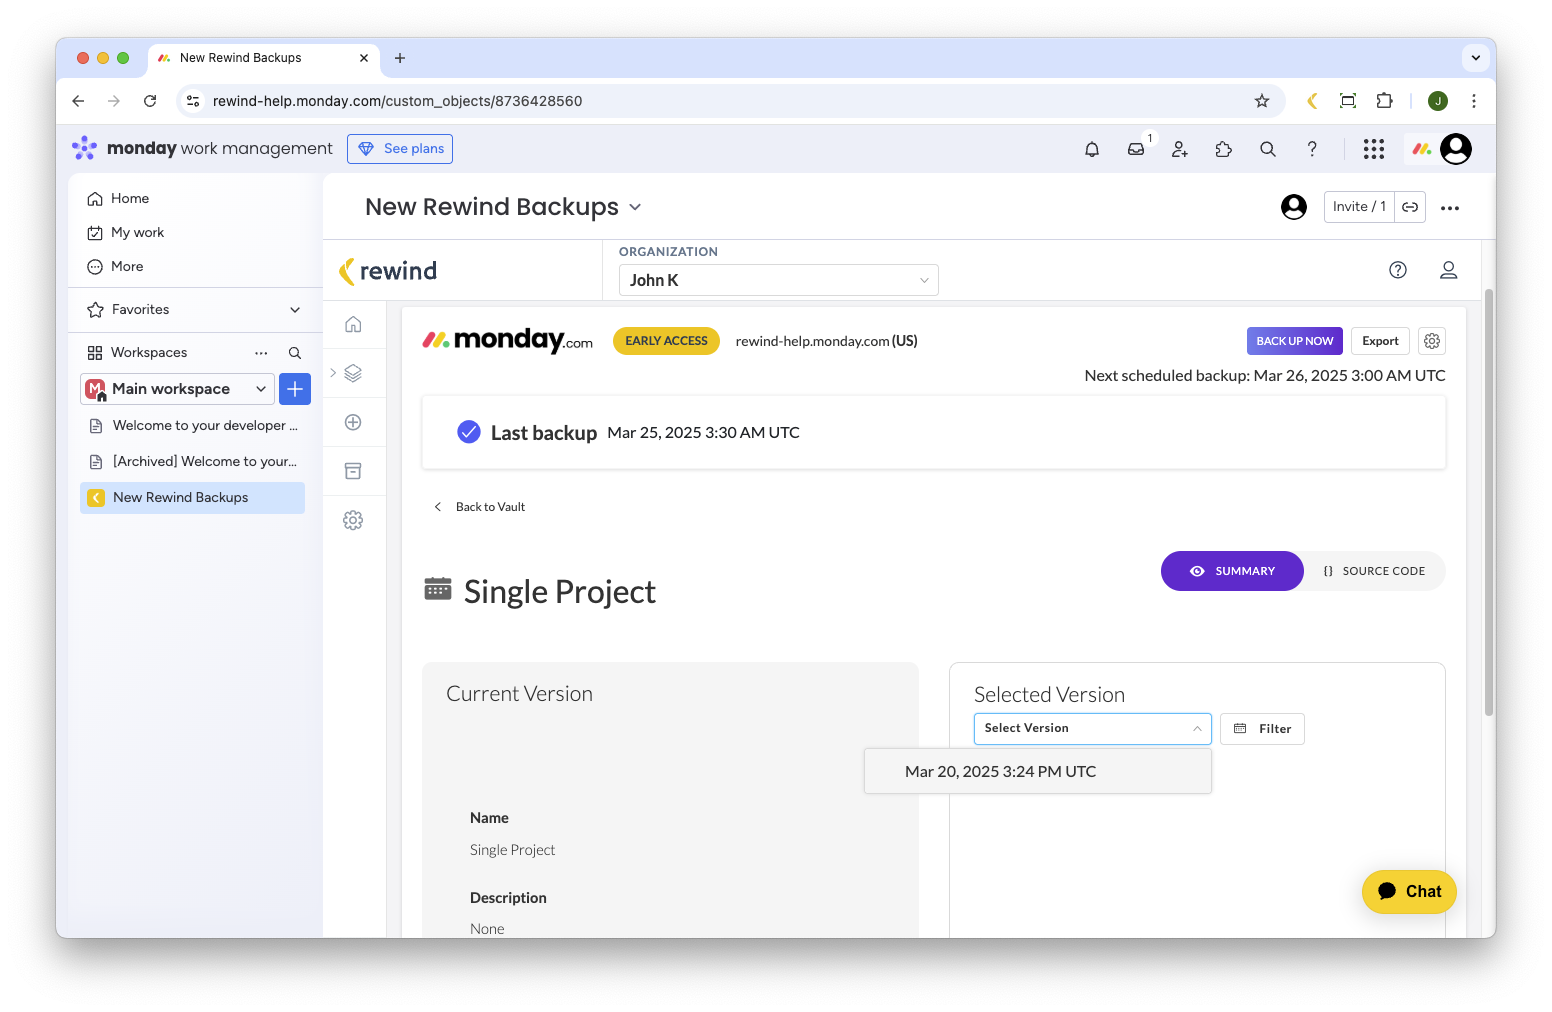This screenshot has width=1552, height=1012.
Task: Open Chrome three-dot menu
Action: coord(1474,101)
